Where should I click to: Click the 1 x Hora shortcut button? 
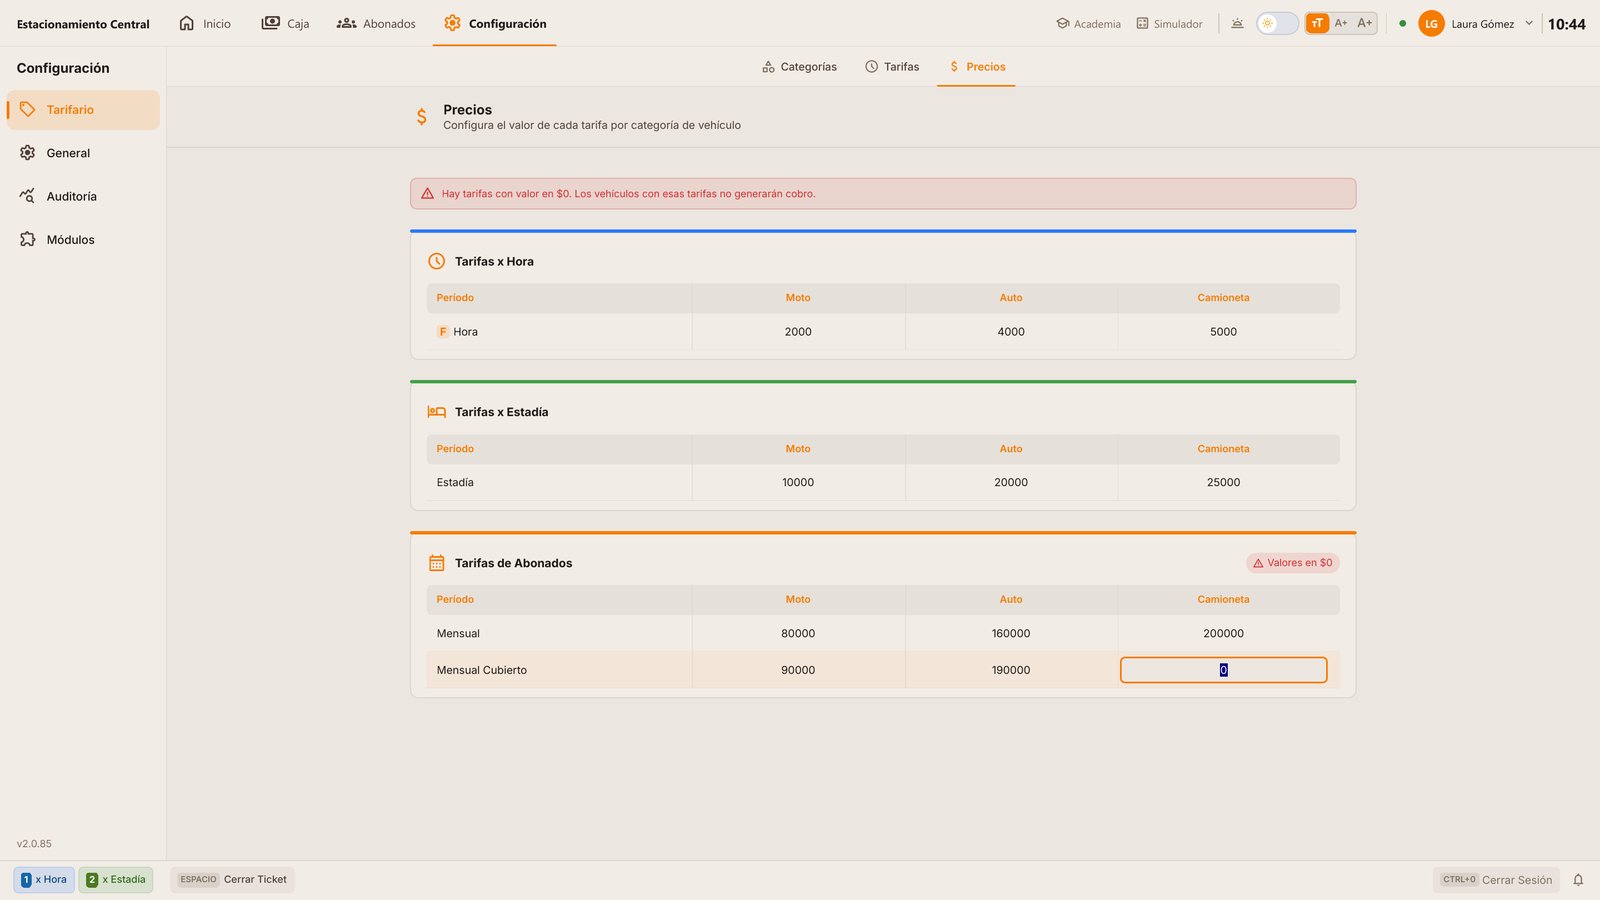pyautogui.click(x=44, y=880)
